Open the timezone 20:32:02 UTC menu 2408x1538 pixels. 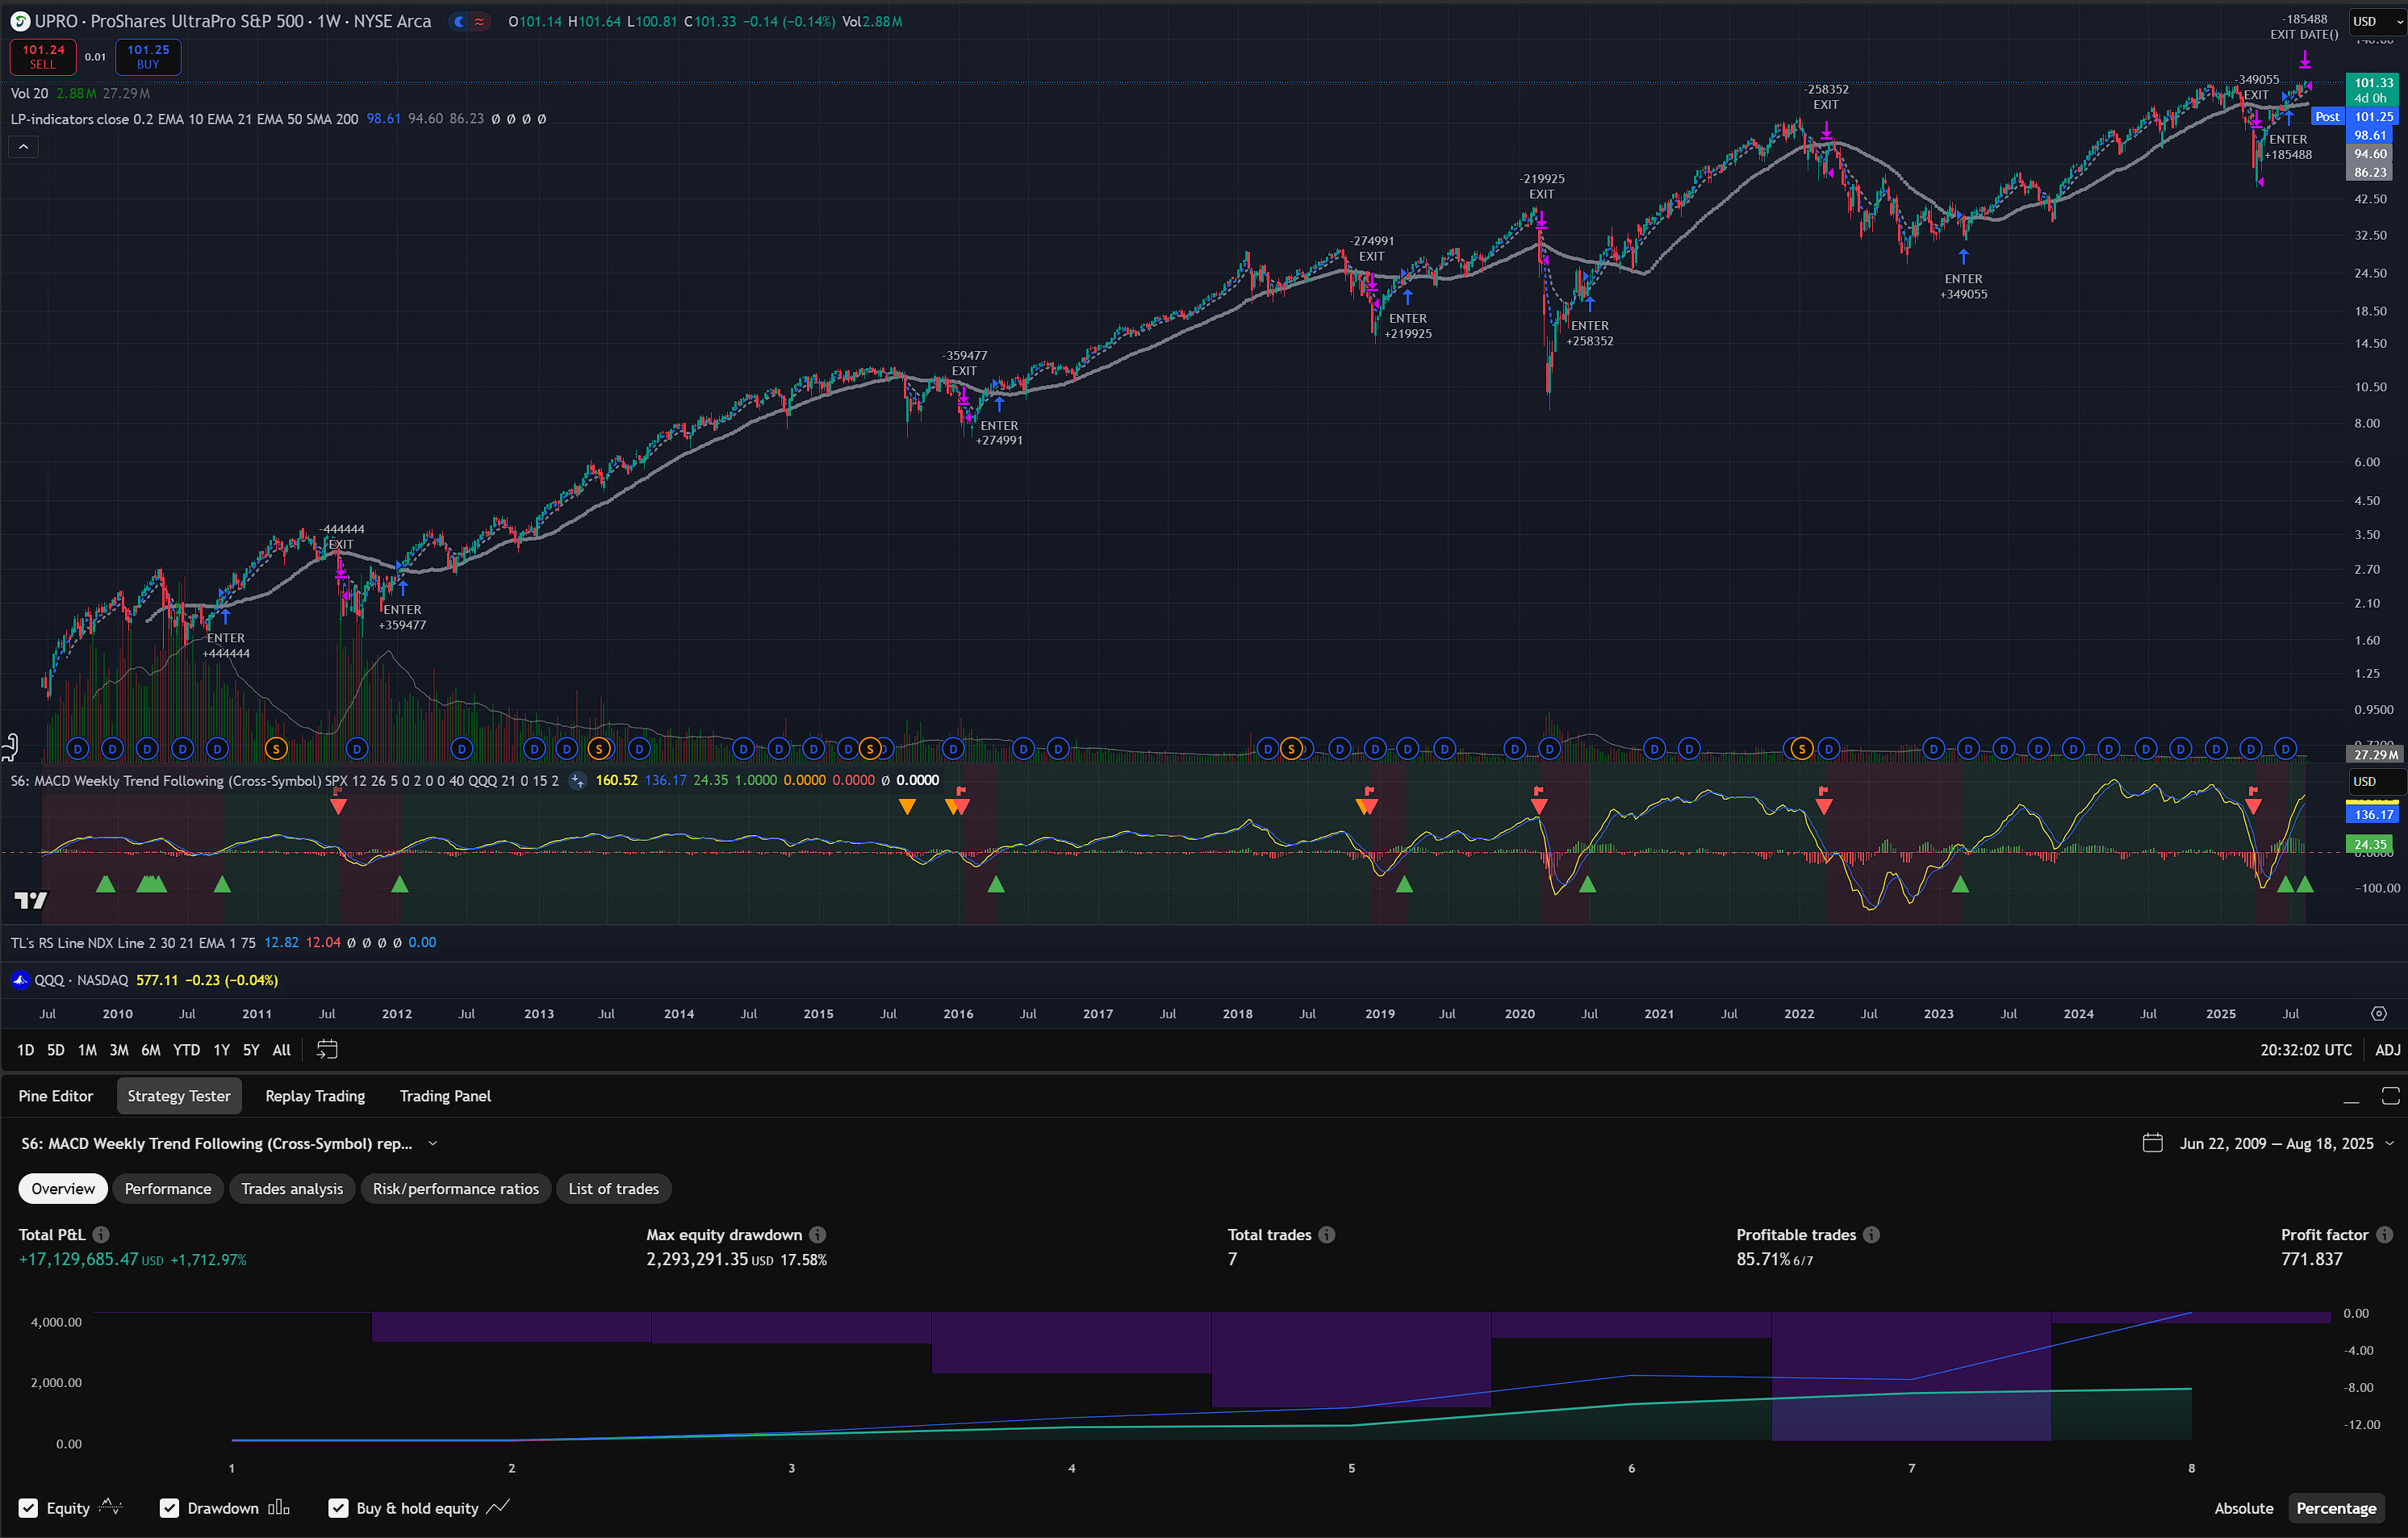2305,1049
